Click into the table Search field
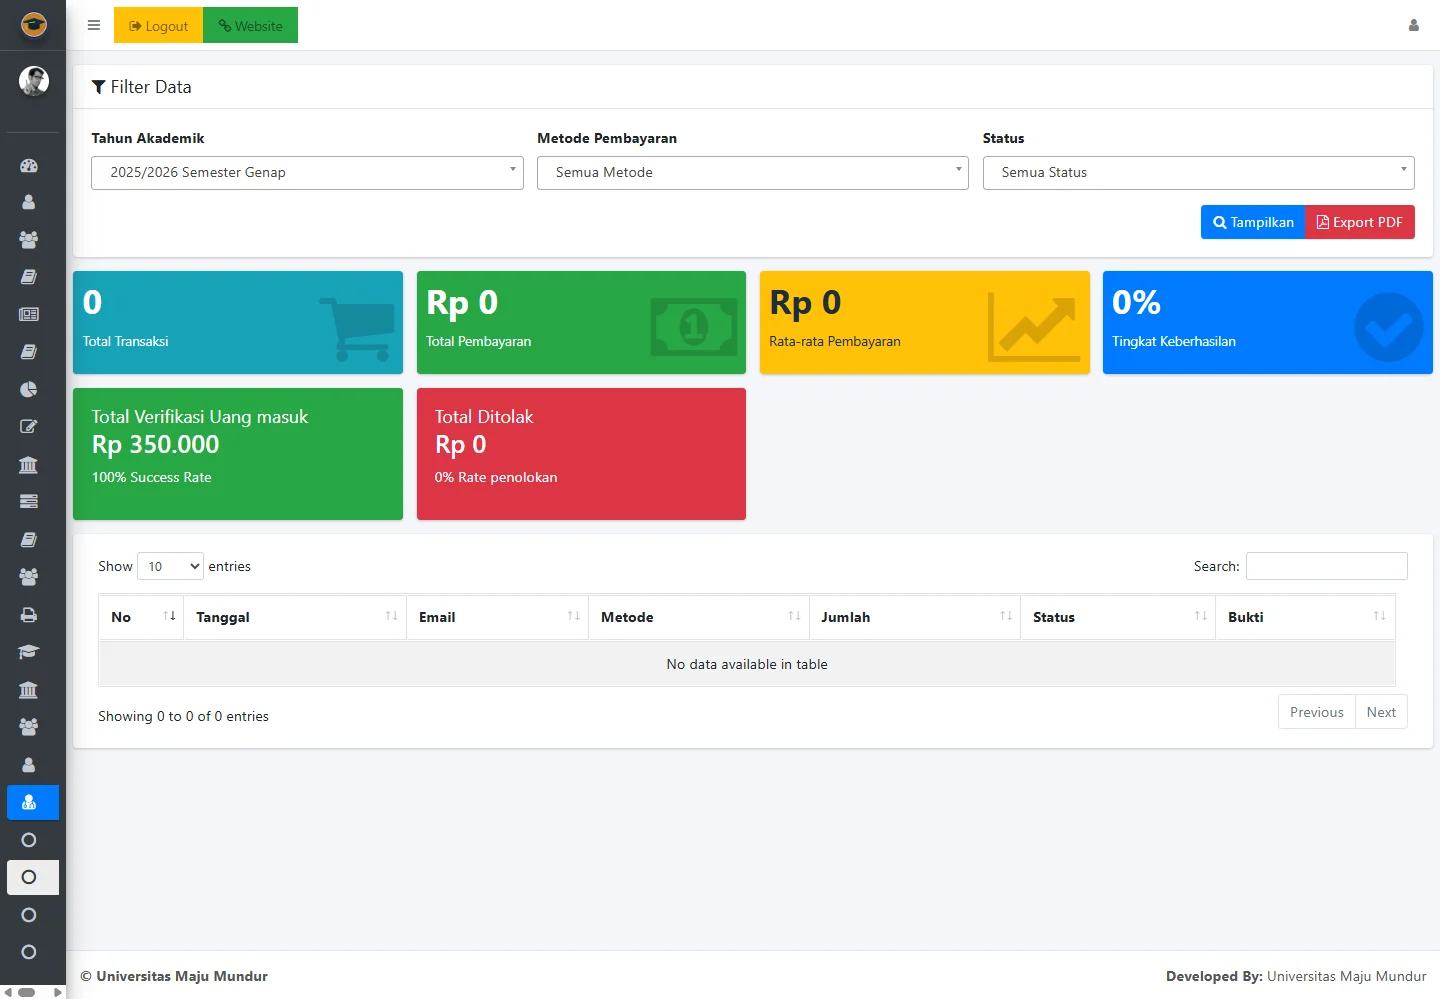Image resolution: width=1440 pixels, height=999 pixels. [x=1326, y=566]
